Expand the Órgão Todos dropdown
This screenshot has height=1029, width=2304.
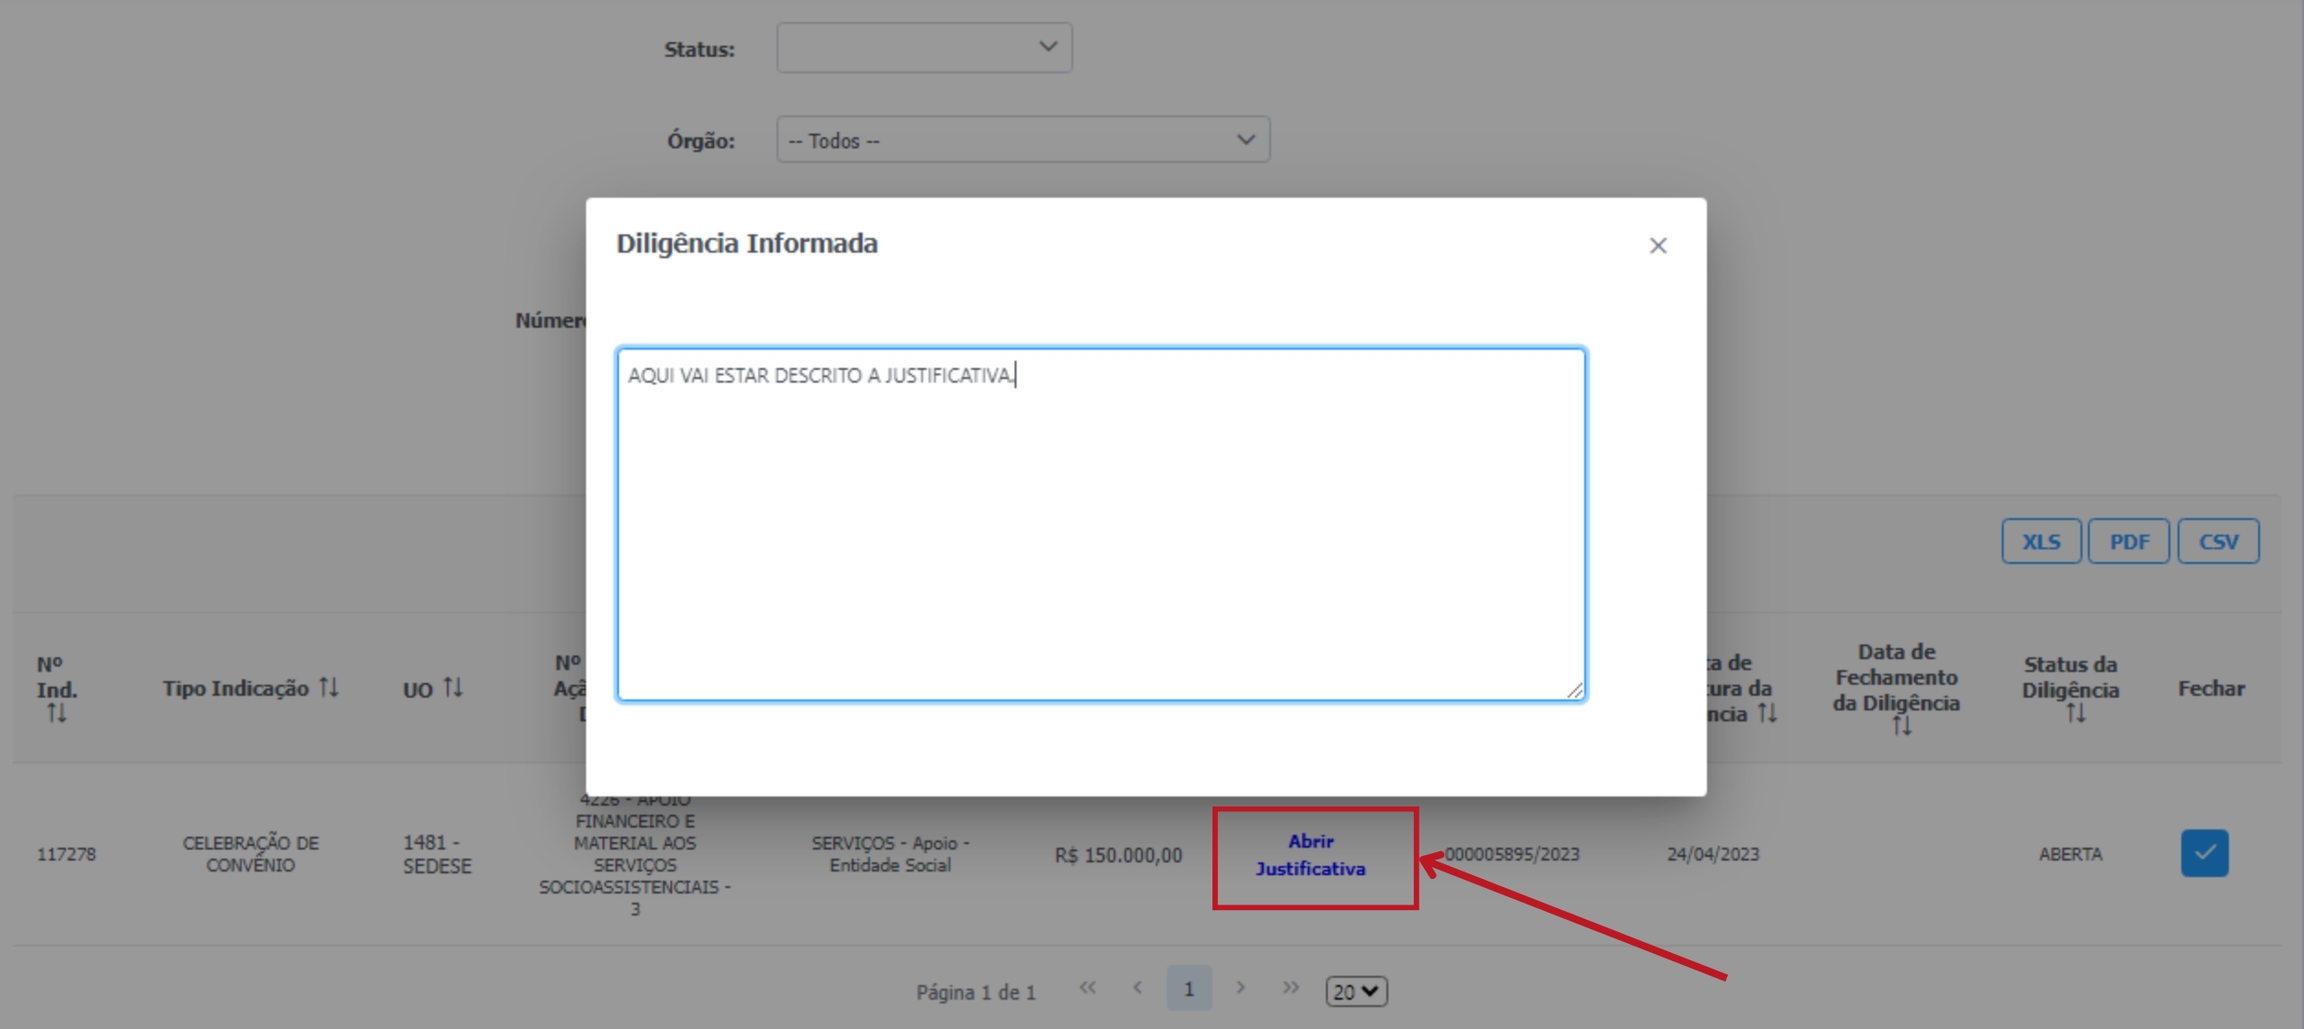(x=1022, y=140)
